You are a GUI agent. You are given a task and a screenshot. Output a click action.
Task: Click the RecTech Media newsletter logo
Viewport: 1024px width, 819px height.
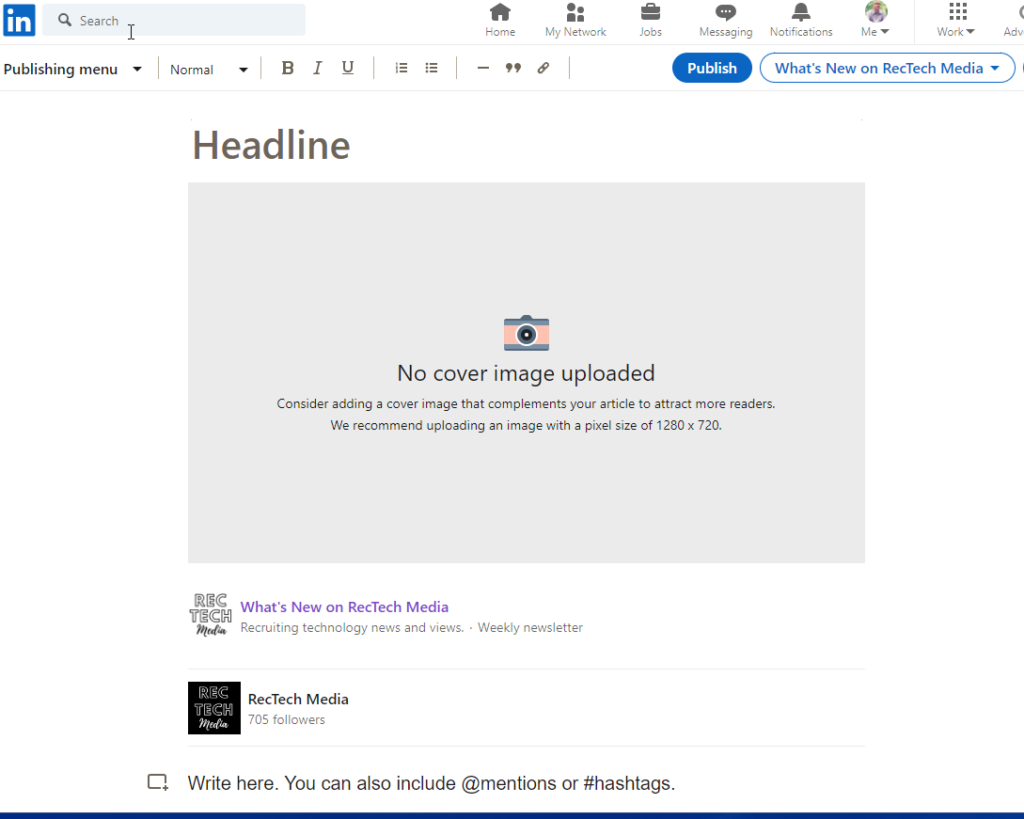coord(211,615)
